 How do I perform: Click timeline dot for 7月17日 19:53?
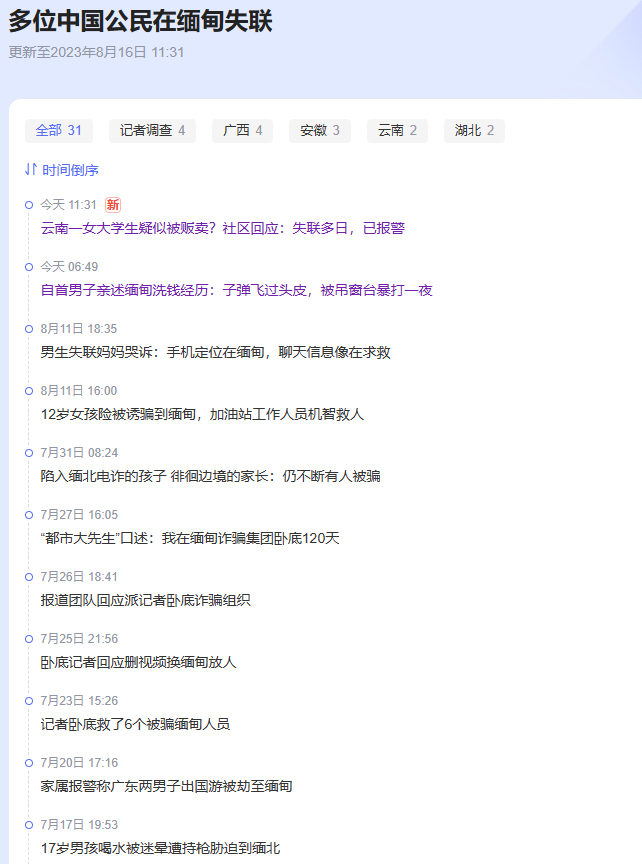(29, 825)
